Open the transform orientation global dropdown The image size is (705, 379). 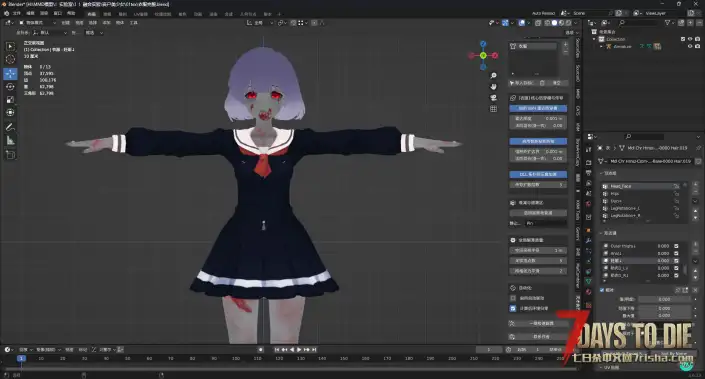click(x=259, y=22)
